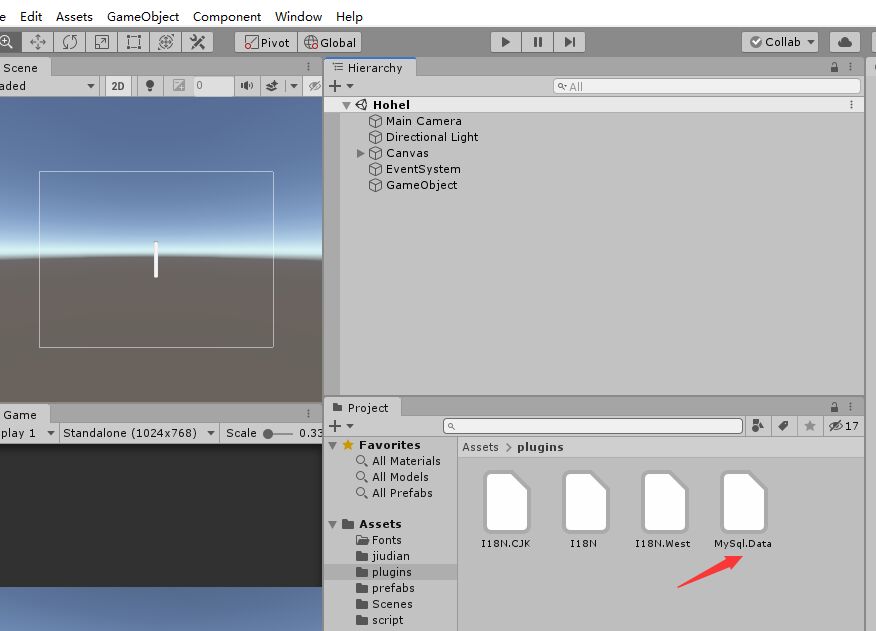Viewport: 876px width, 631px height.
Task: Switch to the Game tab
Action: pos(20,414)
